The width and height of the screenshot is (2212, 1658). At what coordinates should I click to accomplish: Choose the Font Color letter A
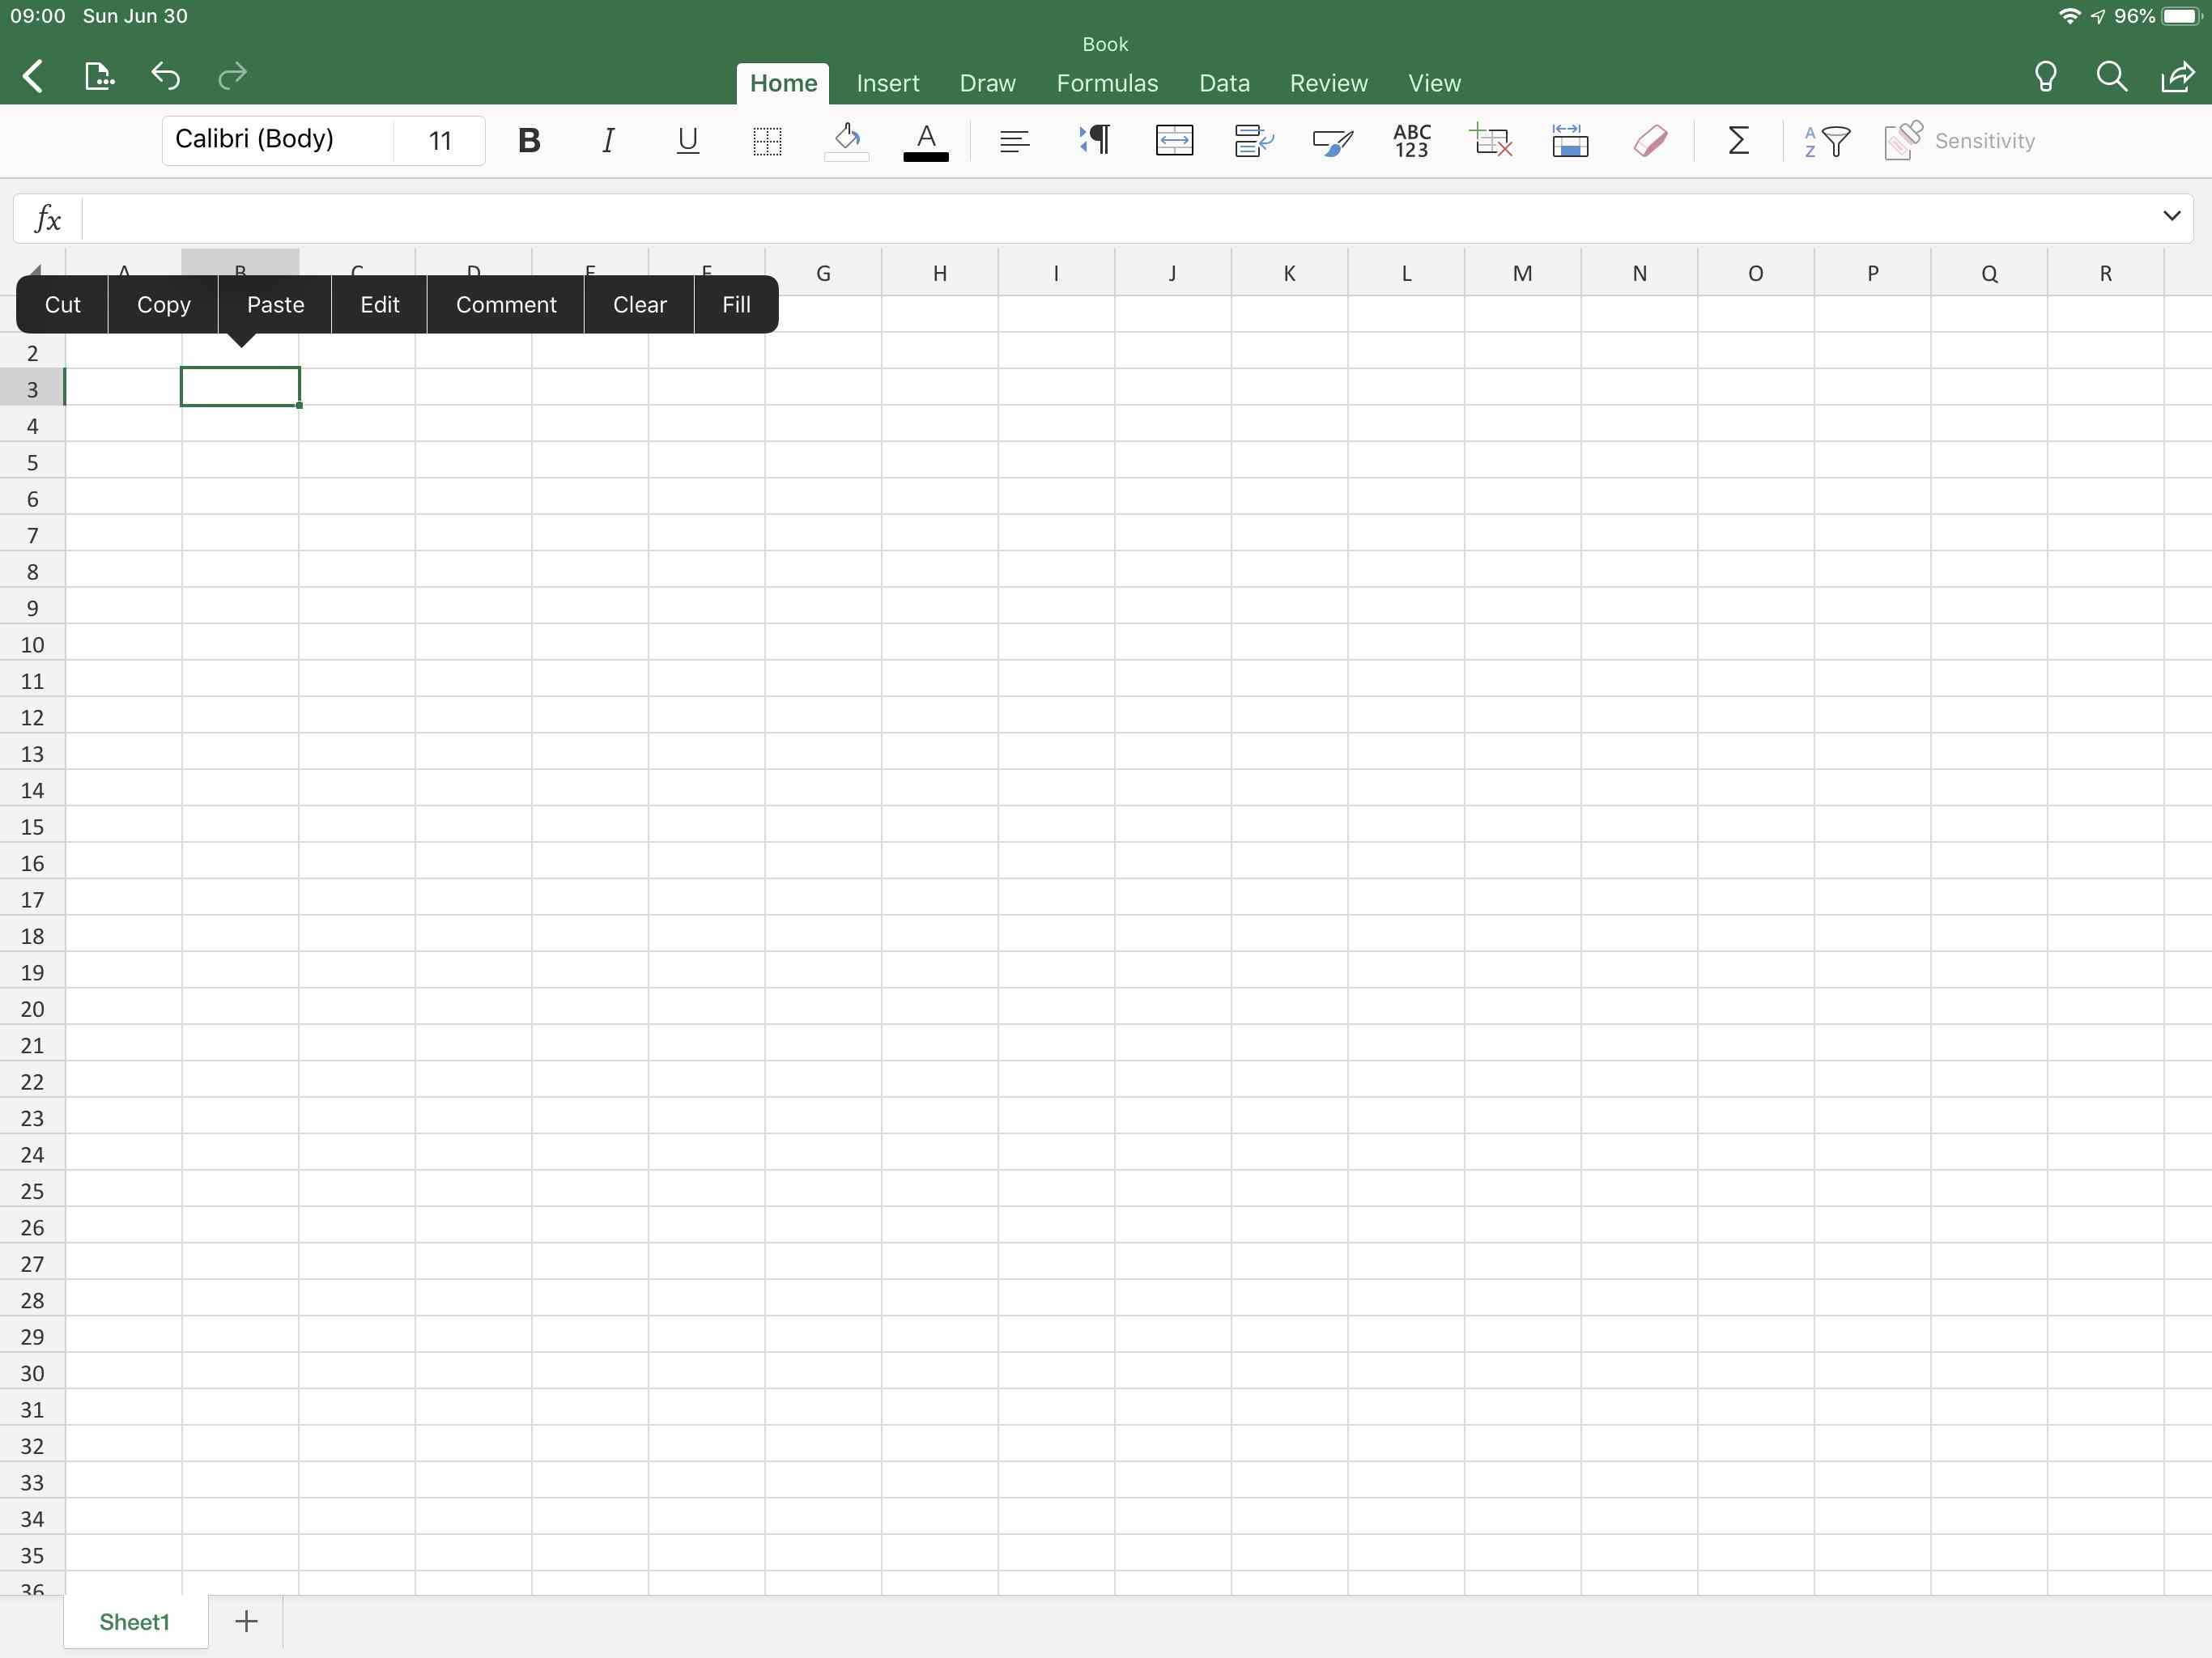click(926, 141)
